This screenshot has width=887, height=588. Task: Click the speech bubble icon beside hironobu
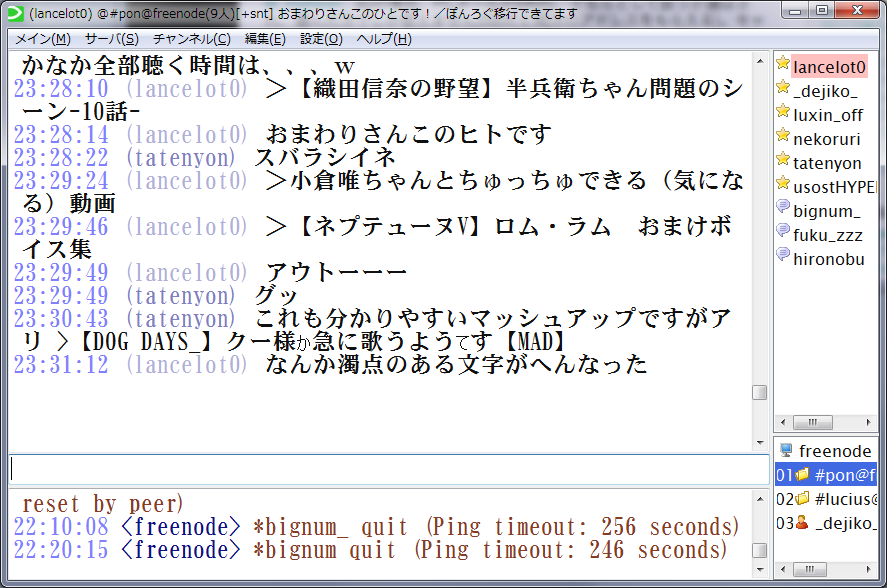(783, 258)
